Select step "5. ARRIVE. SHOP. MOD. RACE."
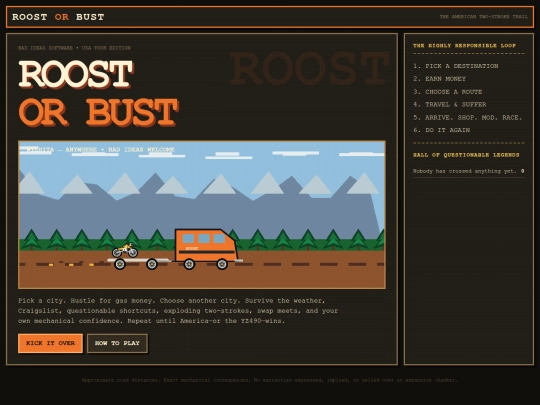The image size is (540, 405). click(x=468, y=117)
